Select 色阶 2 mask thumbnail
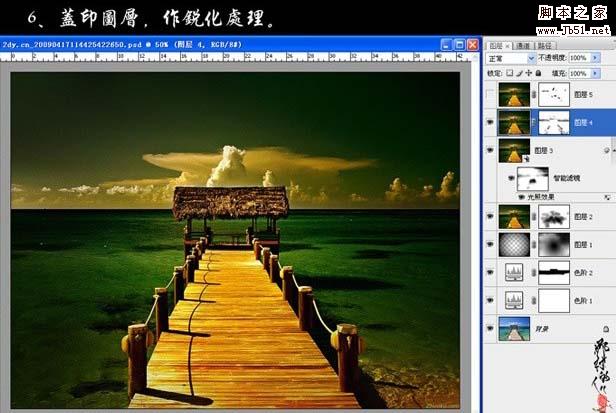 pyautogui.click(x=554, y=272)
